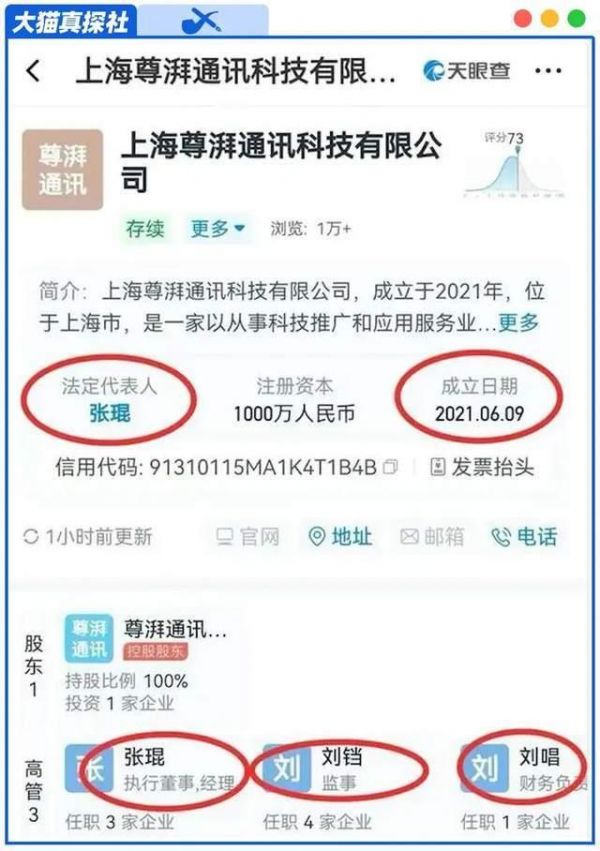Open the 官网 official website
This screenshot has height=851, width=600.
click(247, 537)
